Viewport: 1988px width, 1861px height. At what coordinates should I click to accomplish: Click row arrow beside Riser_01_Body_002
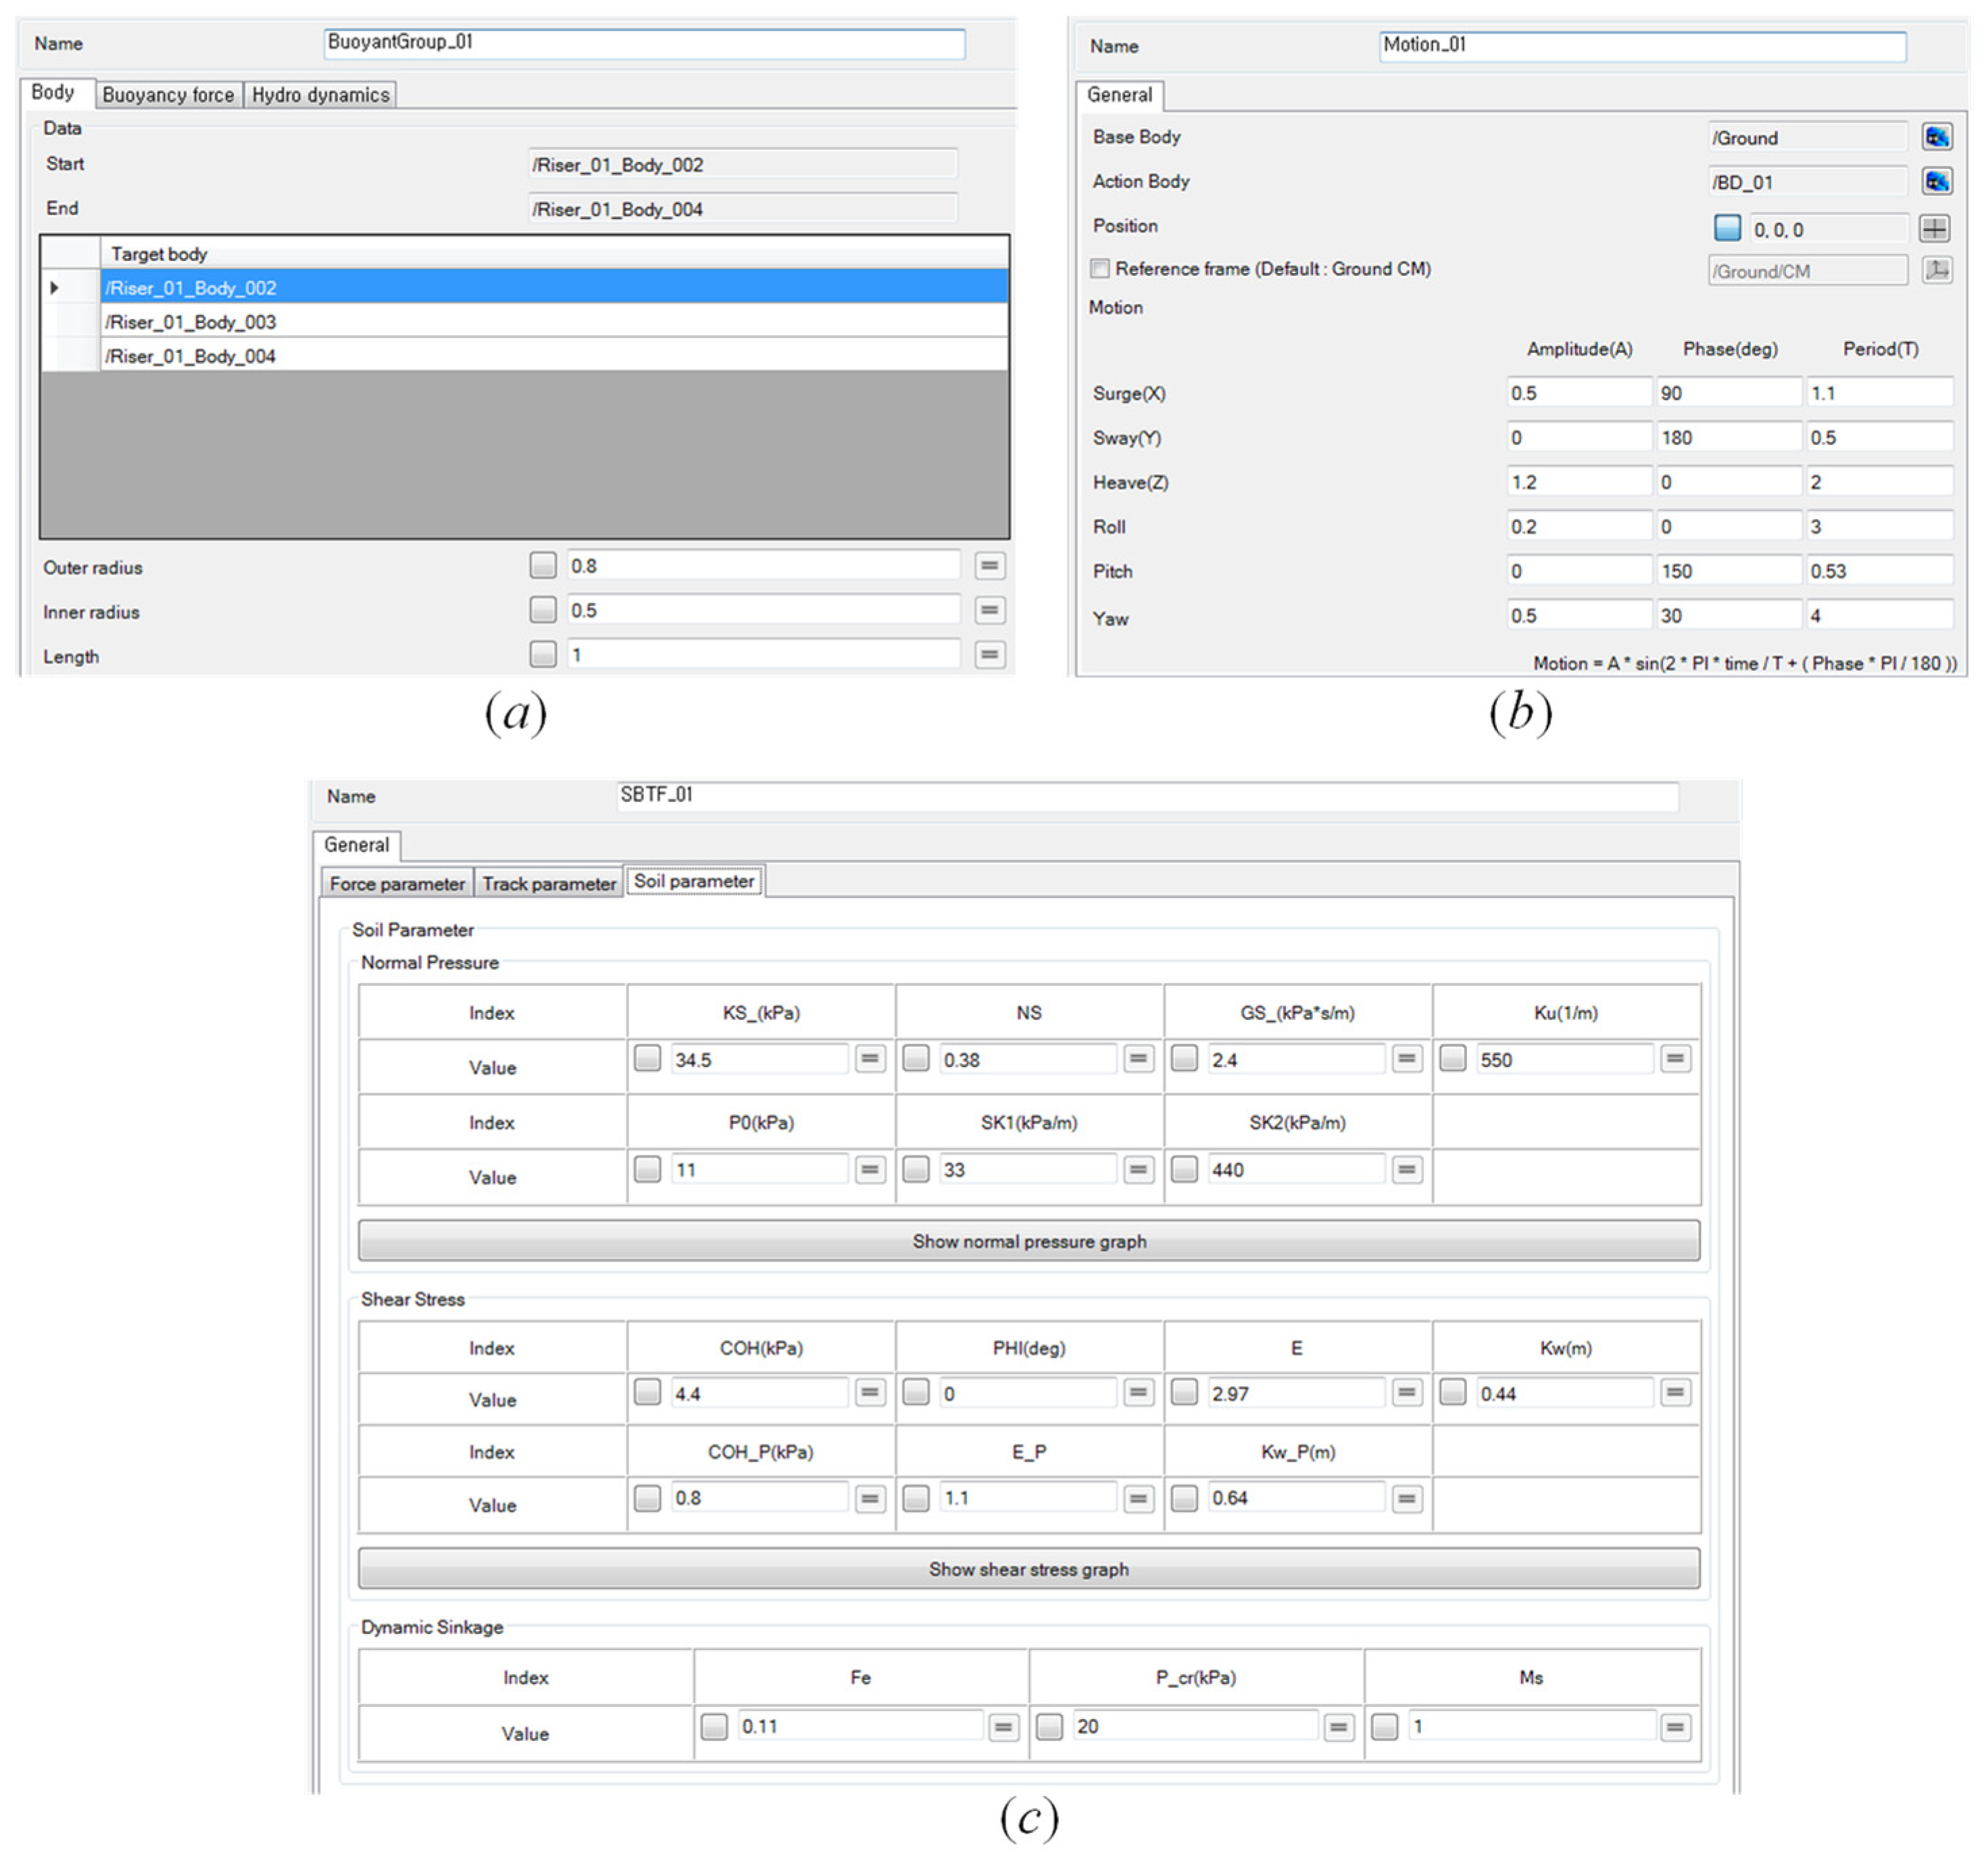point(55,288)
